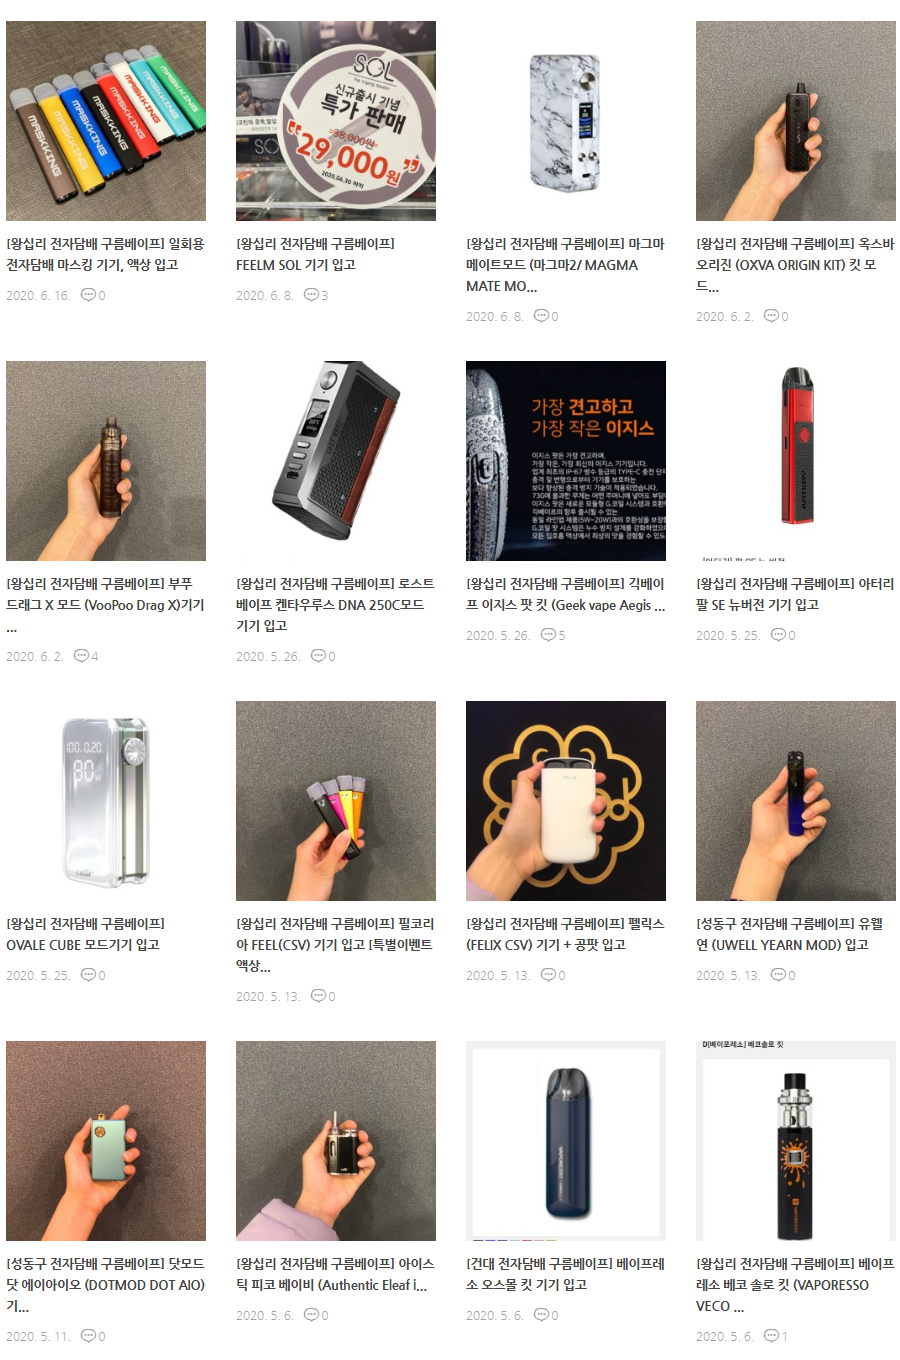Image resolution: width=900 pixels, height=1360 pixels.
Task: Click comment bubble under Geek vape Aegis post
Action: click(x=548, y=635)
